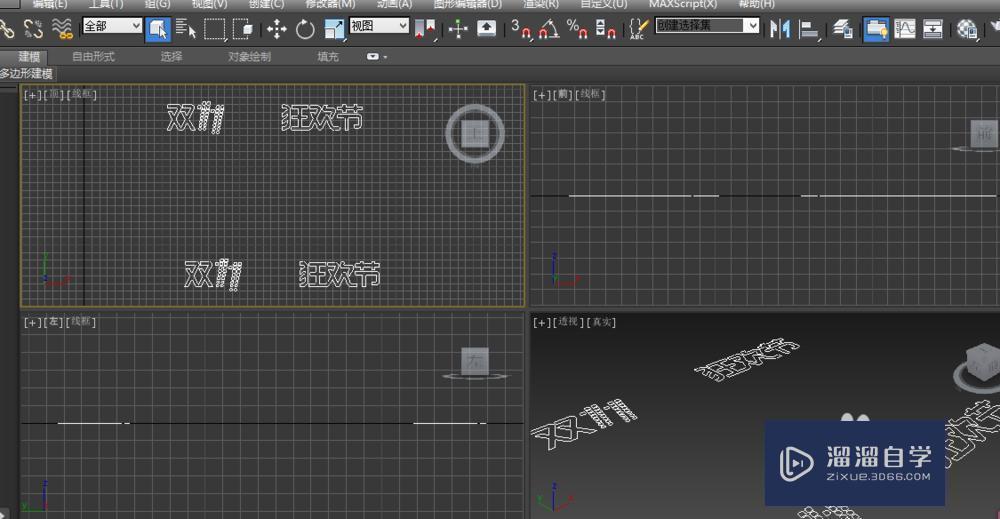
Task: Toggle Window/Crossing selection mode
Action: pyautogui.click(x=243, y=29)
